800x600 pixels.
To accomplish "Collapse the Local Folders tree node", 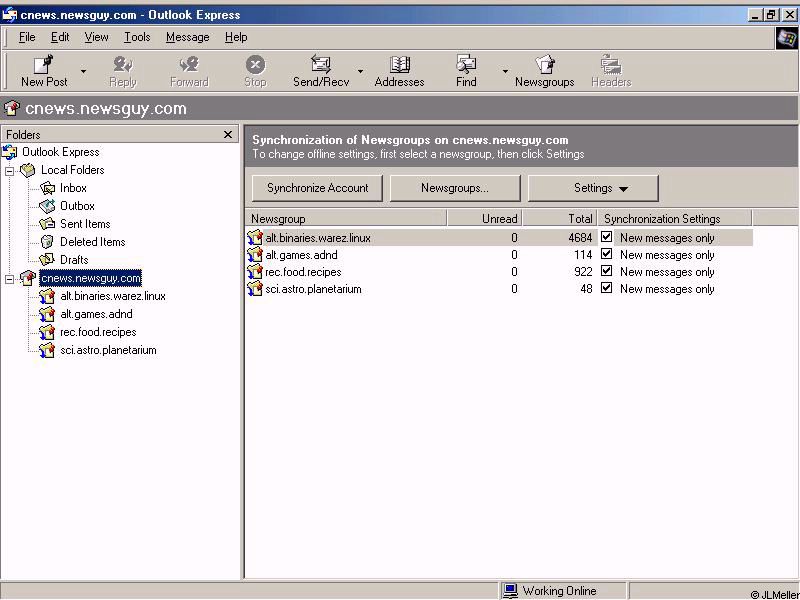I will coord(10,170).
